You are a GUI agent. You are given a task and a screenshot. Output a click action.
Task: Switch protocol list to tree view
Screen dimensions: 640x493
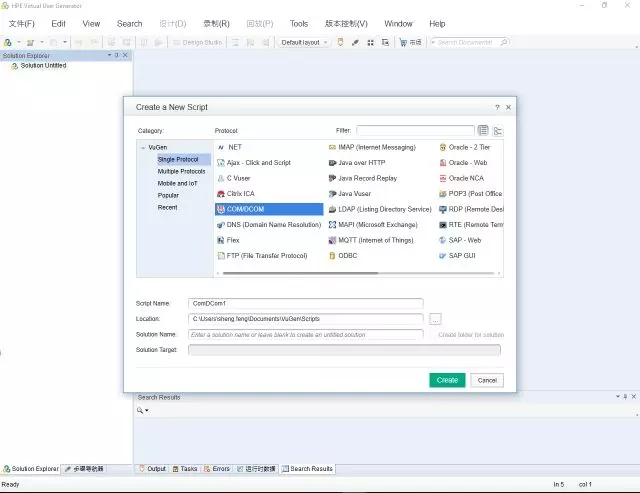point(498,131)
